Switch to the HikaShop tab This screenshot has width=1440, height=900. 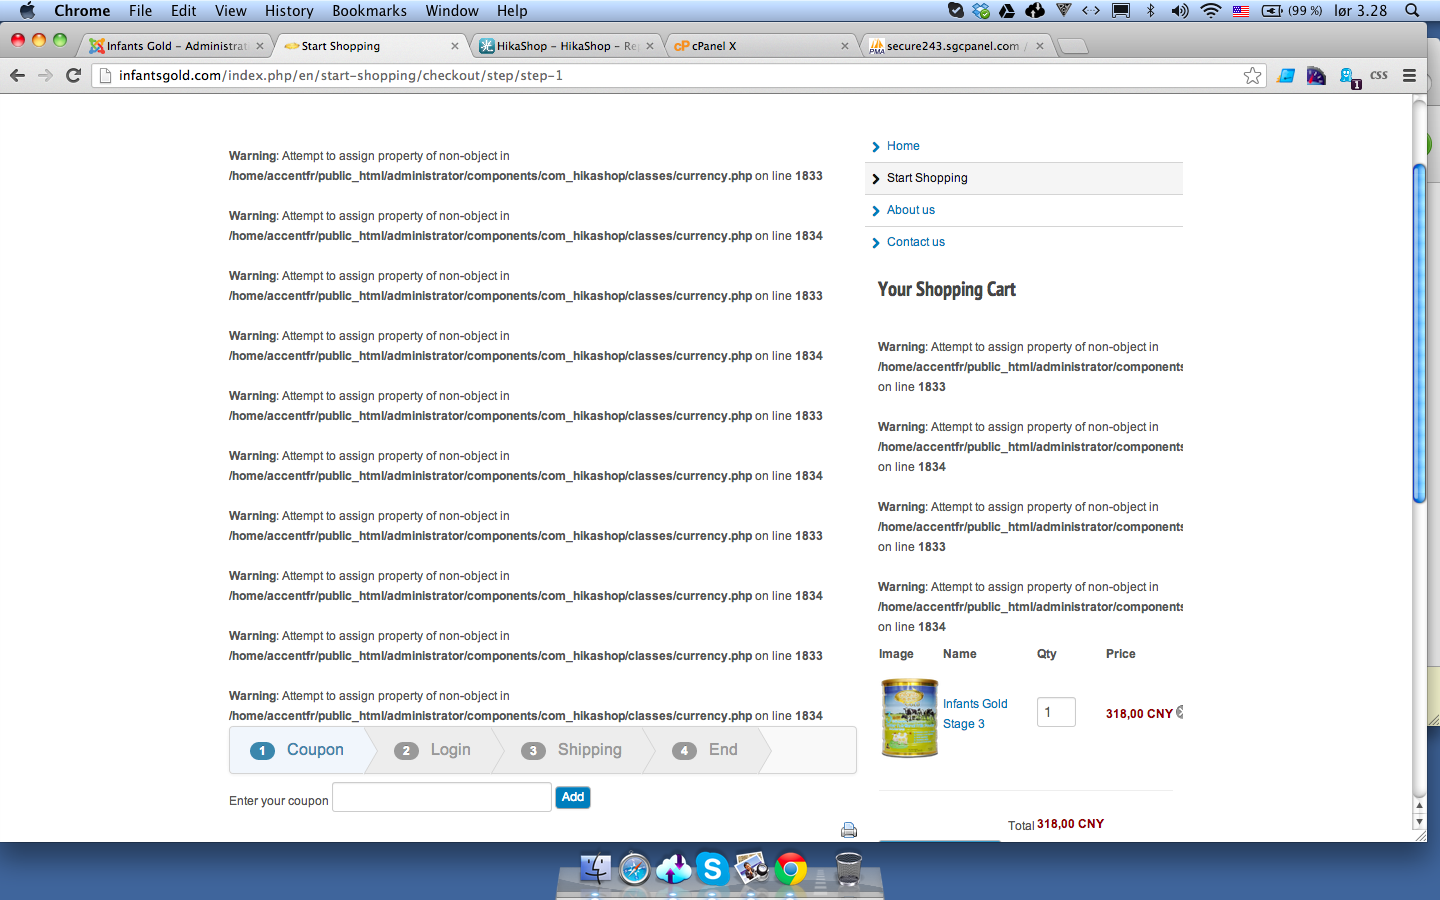[565, 46]
